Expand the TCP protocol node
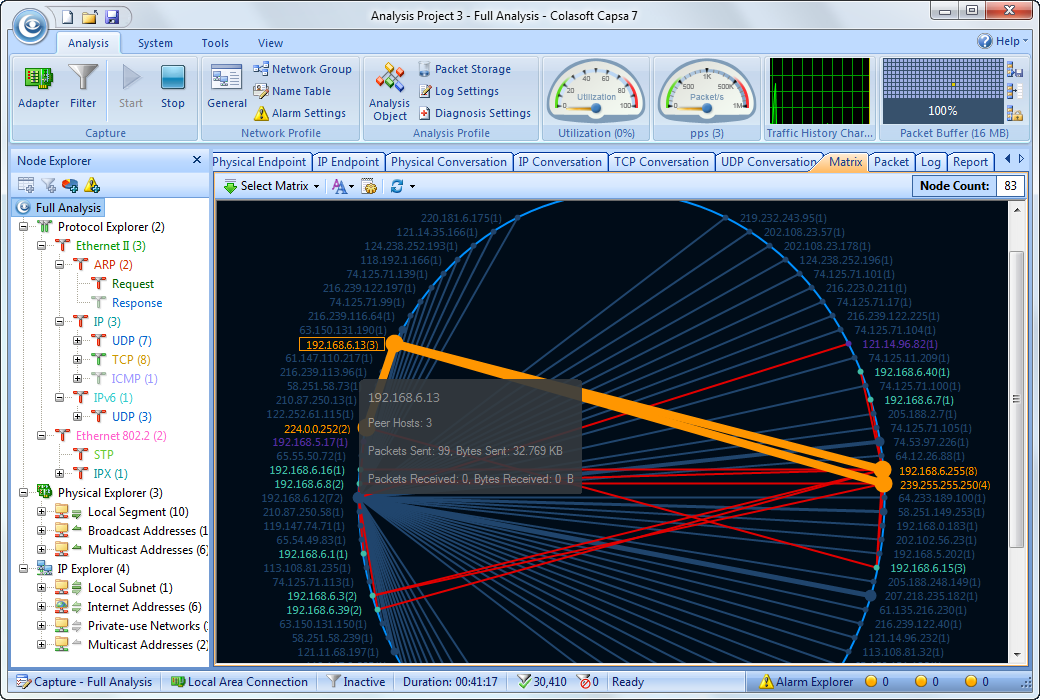 78,360
